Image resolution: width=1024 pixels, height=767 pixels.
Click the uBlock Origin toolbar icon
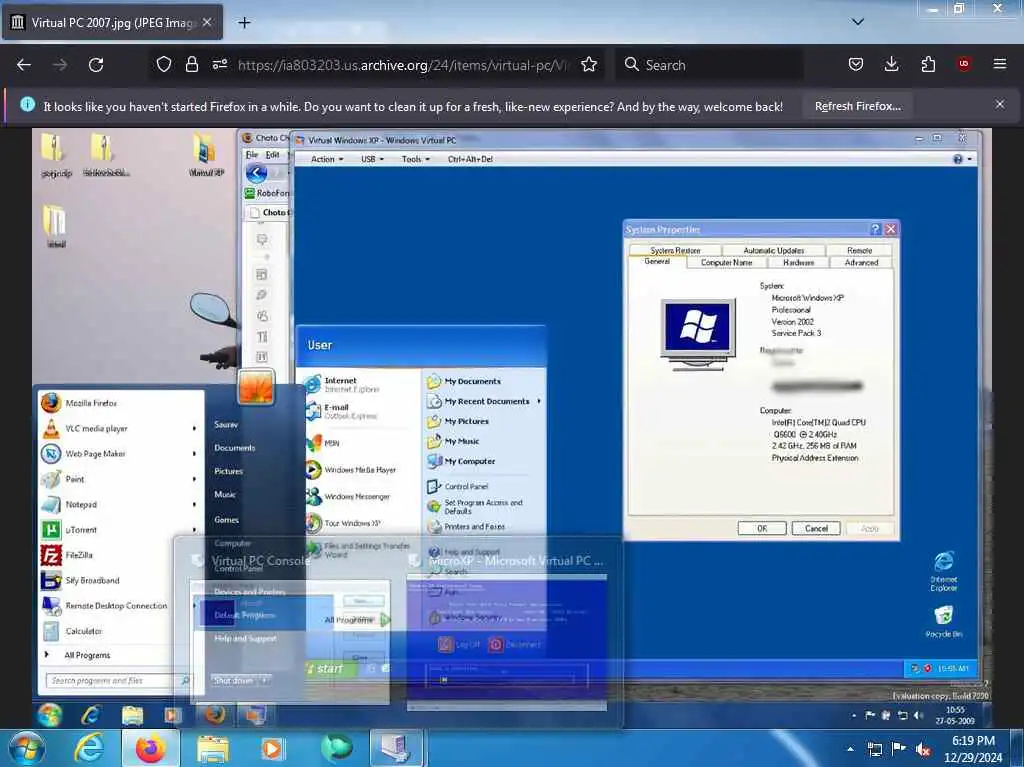[964, 64]
